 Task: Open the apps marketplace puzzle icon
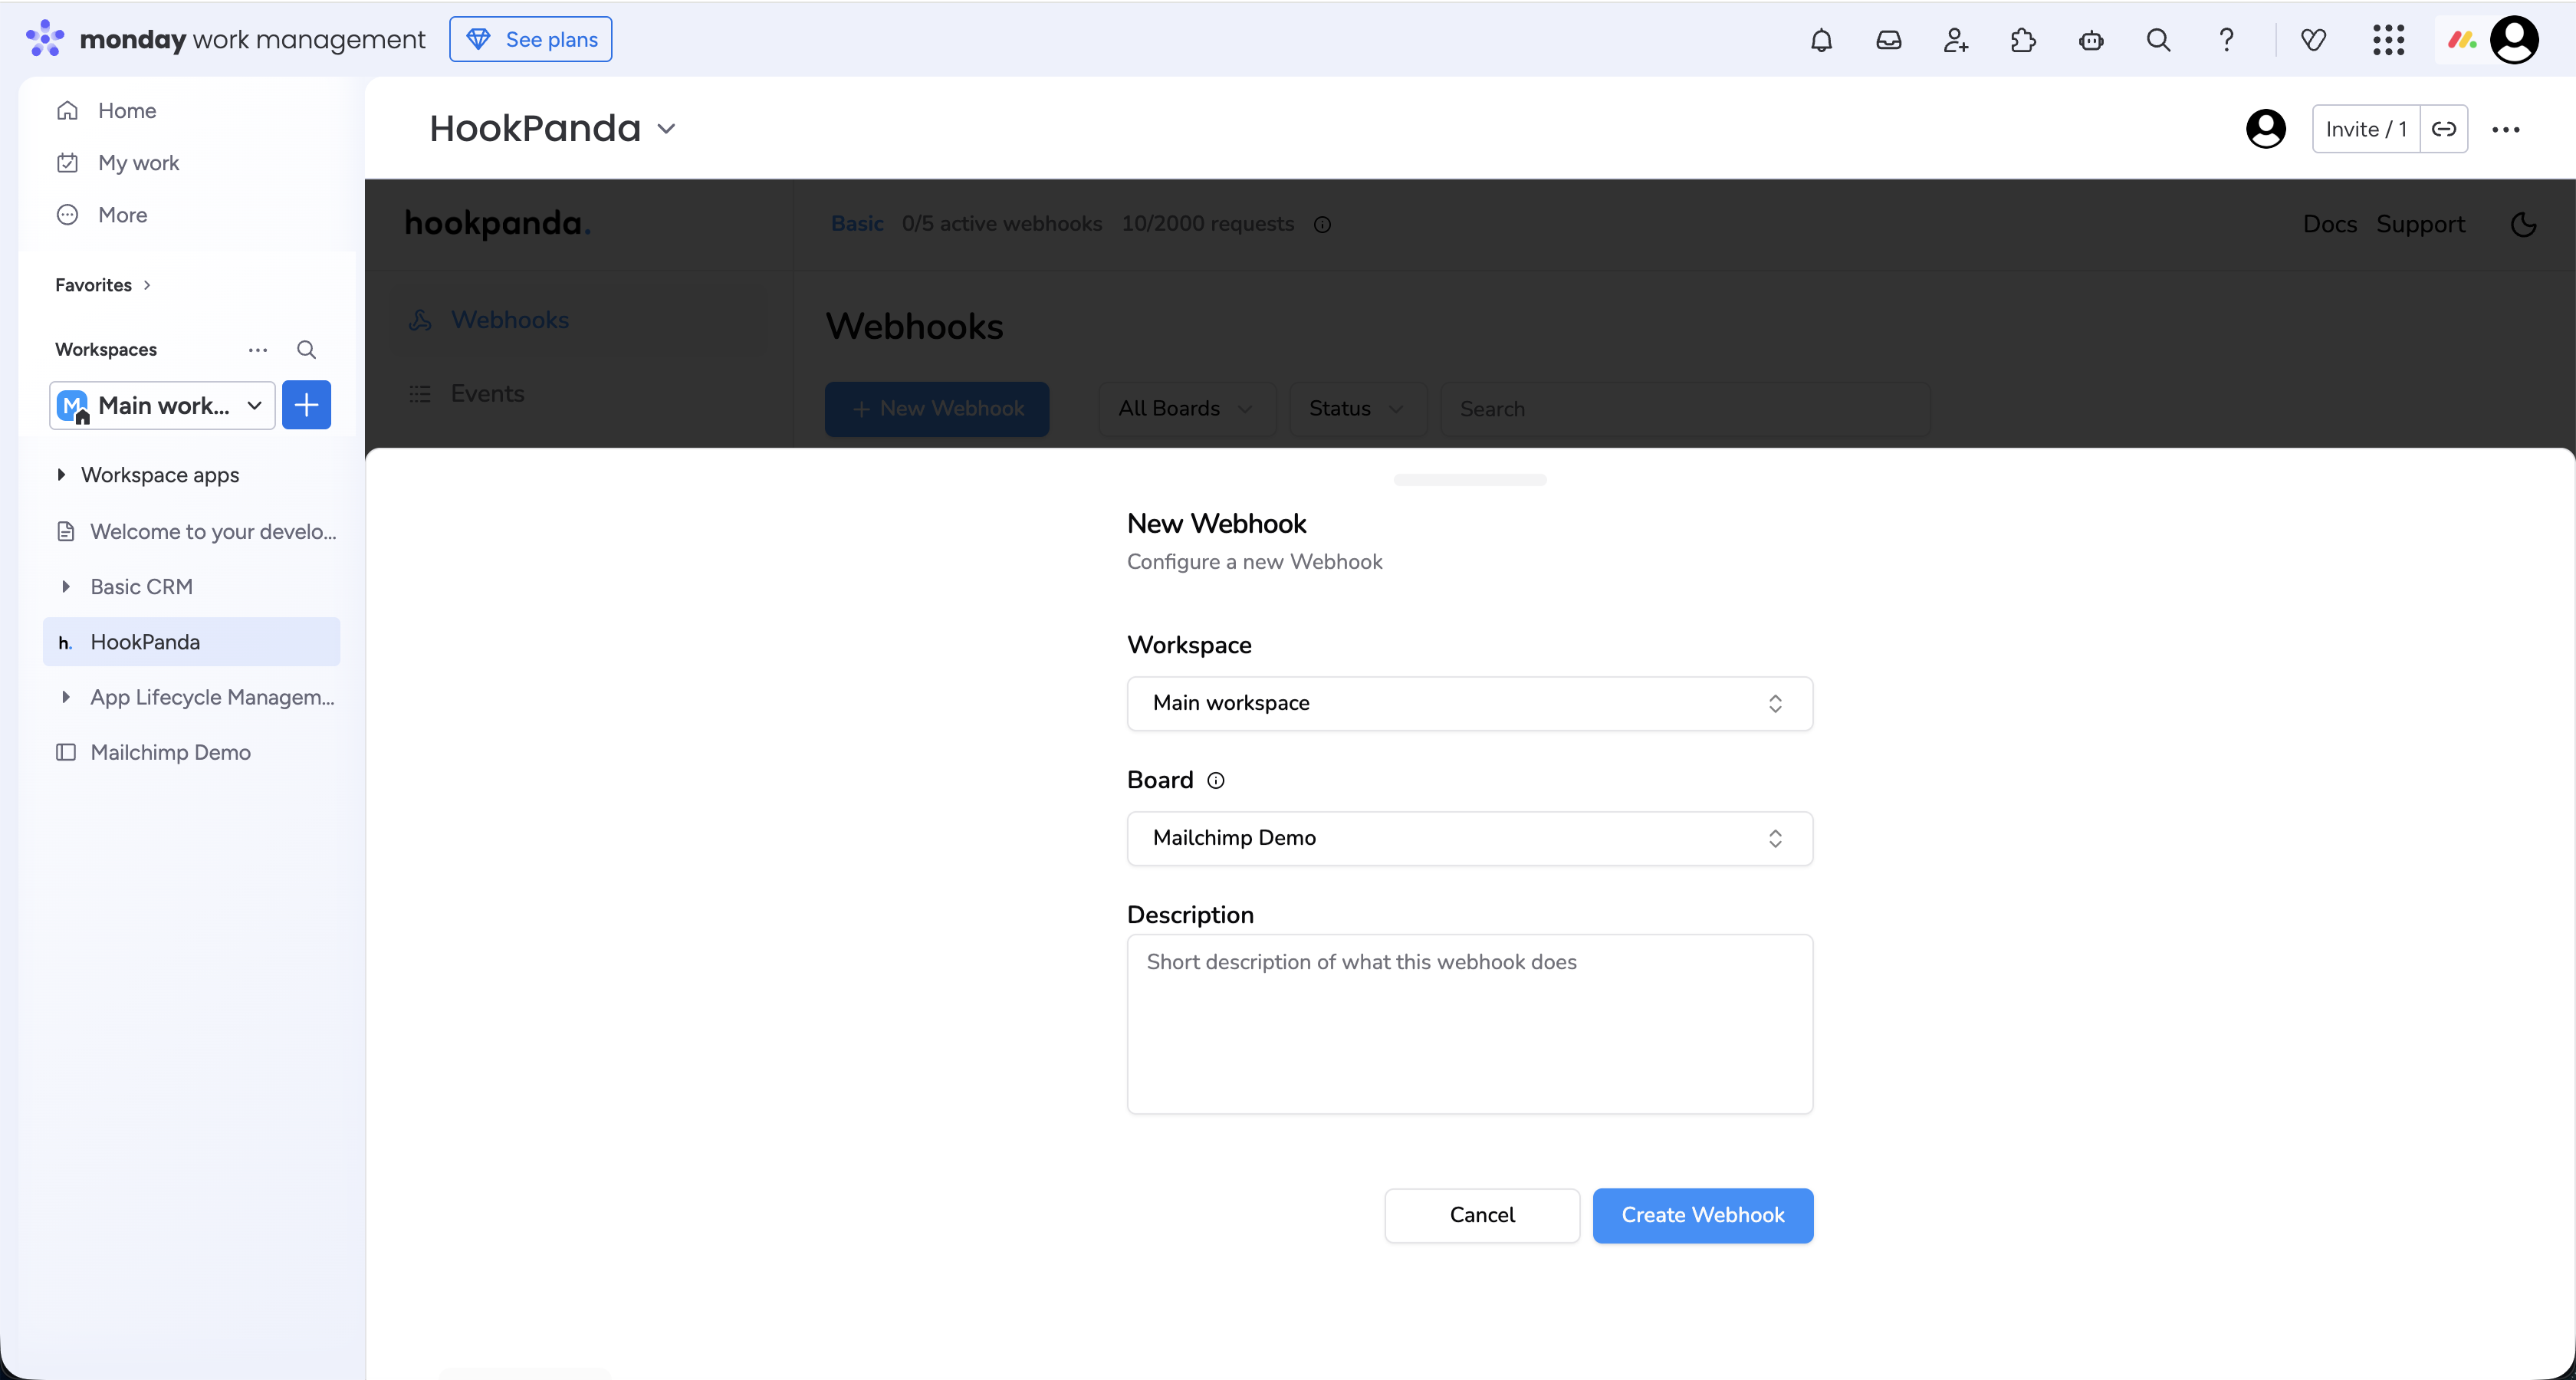click(x=2023, y=40)
